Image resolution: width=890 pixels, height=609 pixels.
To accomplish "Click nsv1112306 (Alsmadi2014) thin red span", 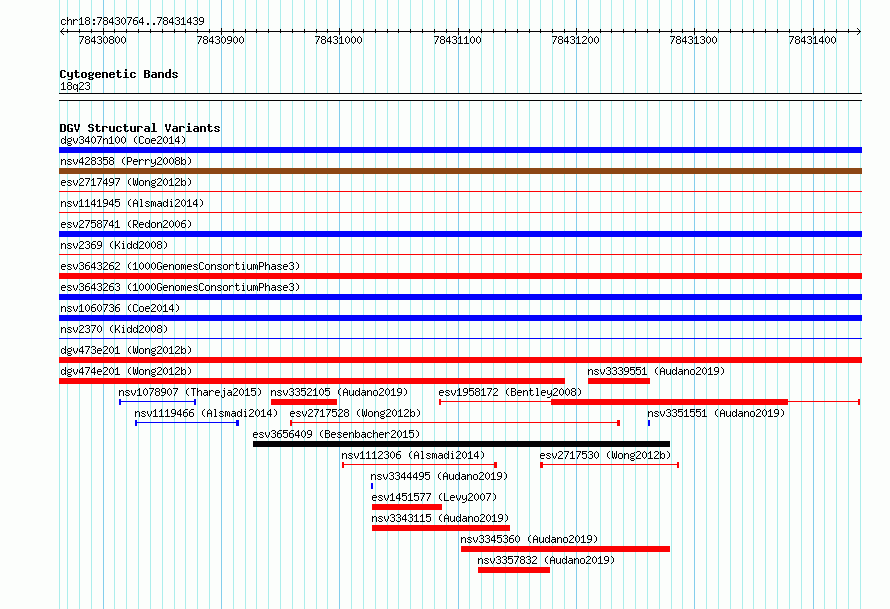I will click(x=419, y=465).
